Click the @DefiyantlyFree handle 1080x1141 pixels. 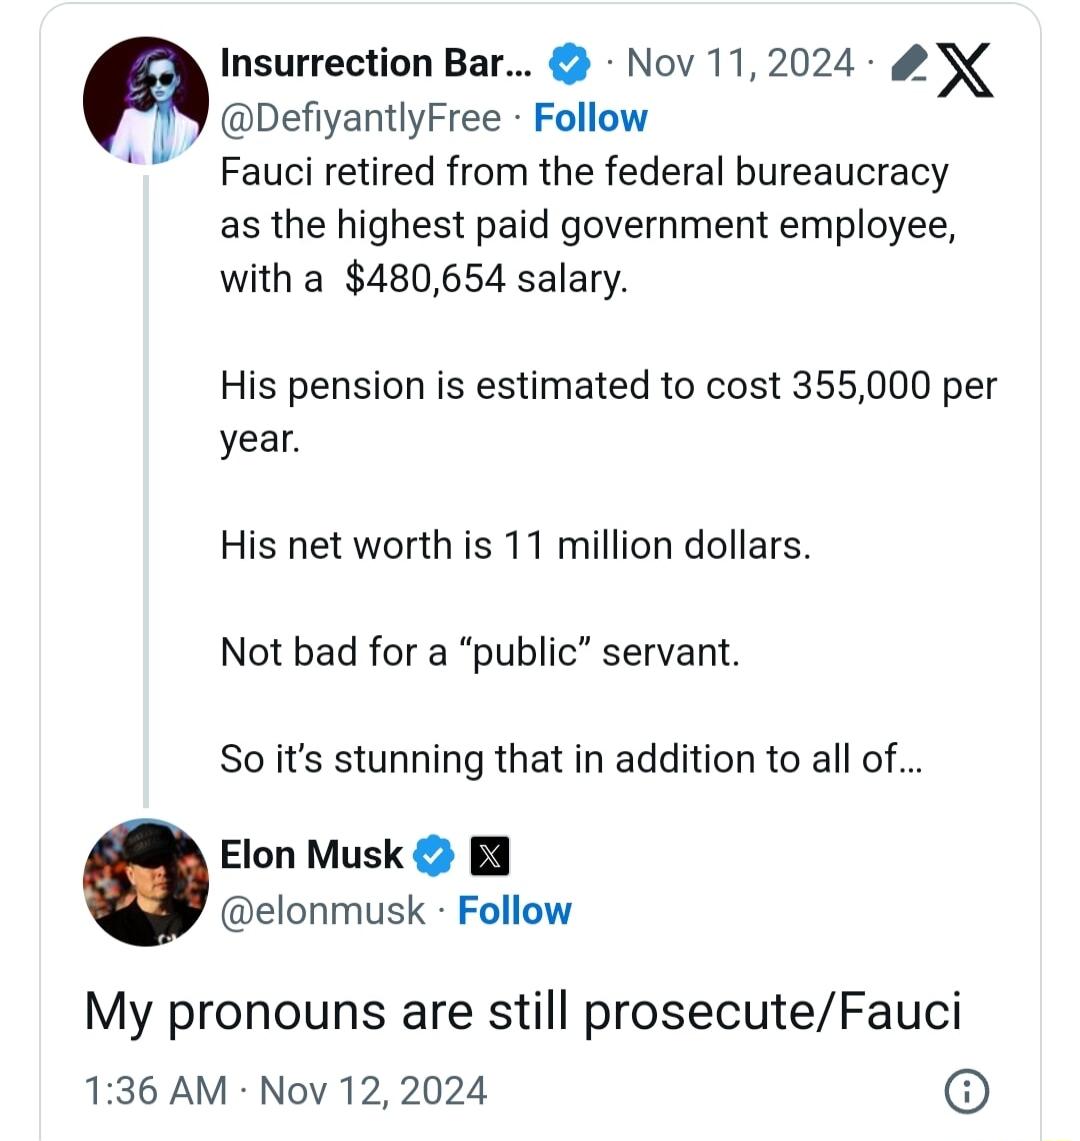click(360, 118)
